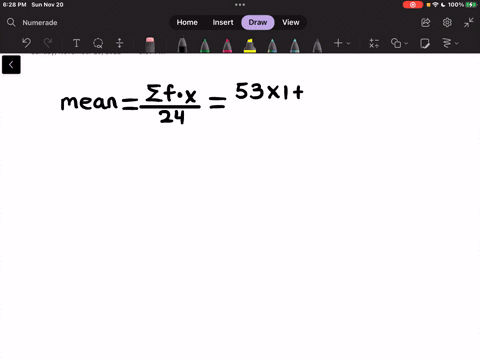Tap the share icon
Image resolution: width=480 pixels, height=360 pixels.
point(426,22)
